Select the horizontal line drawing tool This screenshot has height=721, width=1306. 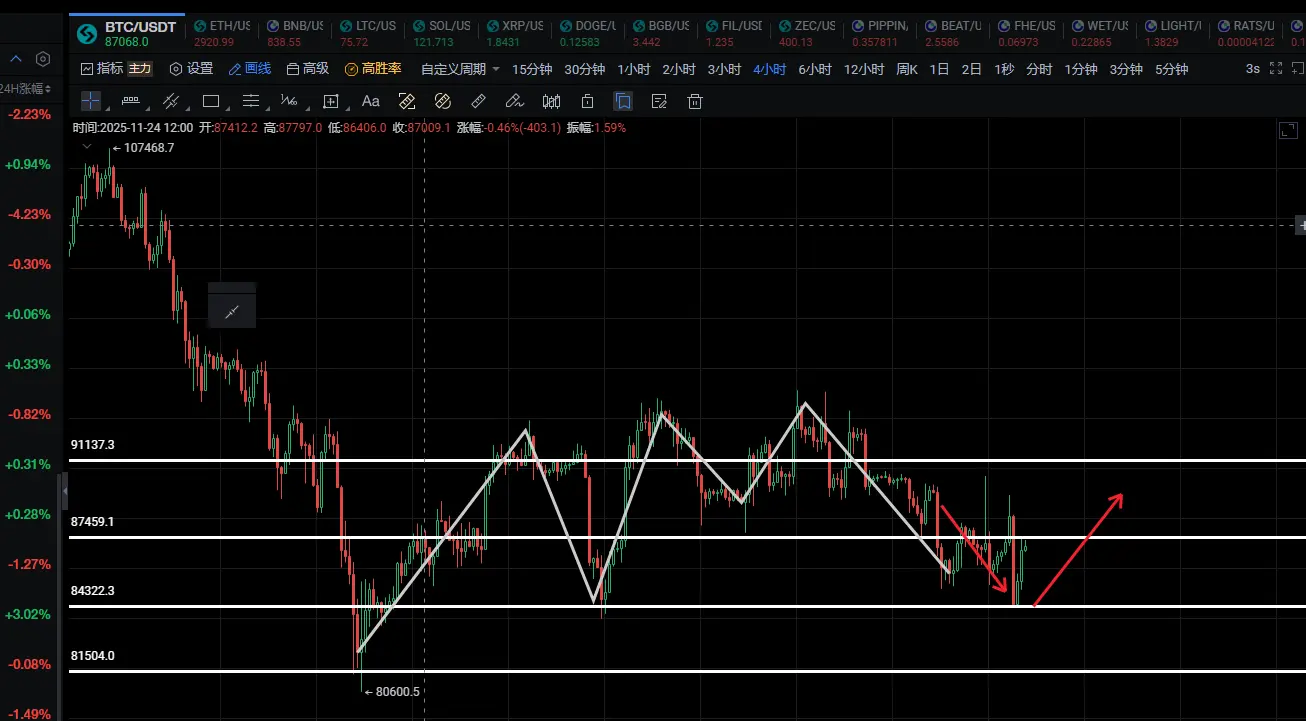click(130, 101)
